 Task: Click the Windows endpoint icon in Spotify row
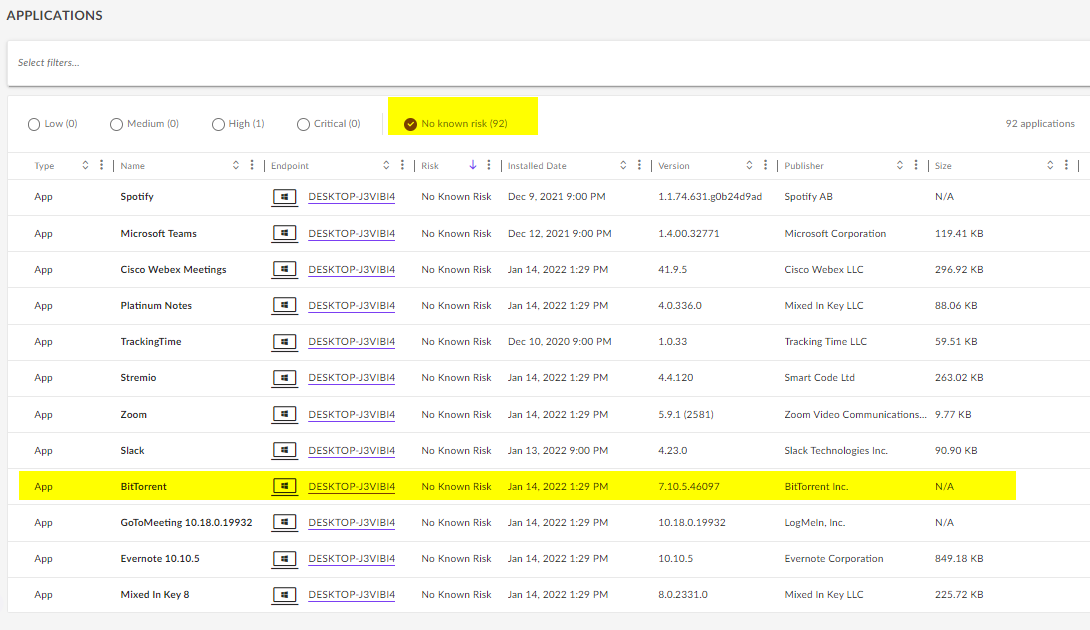point(284,197)
